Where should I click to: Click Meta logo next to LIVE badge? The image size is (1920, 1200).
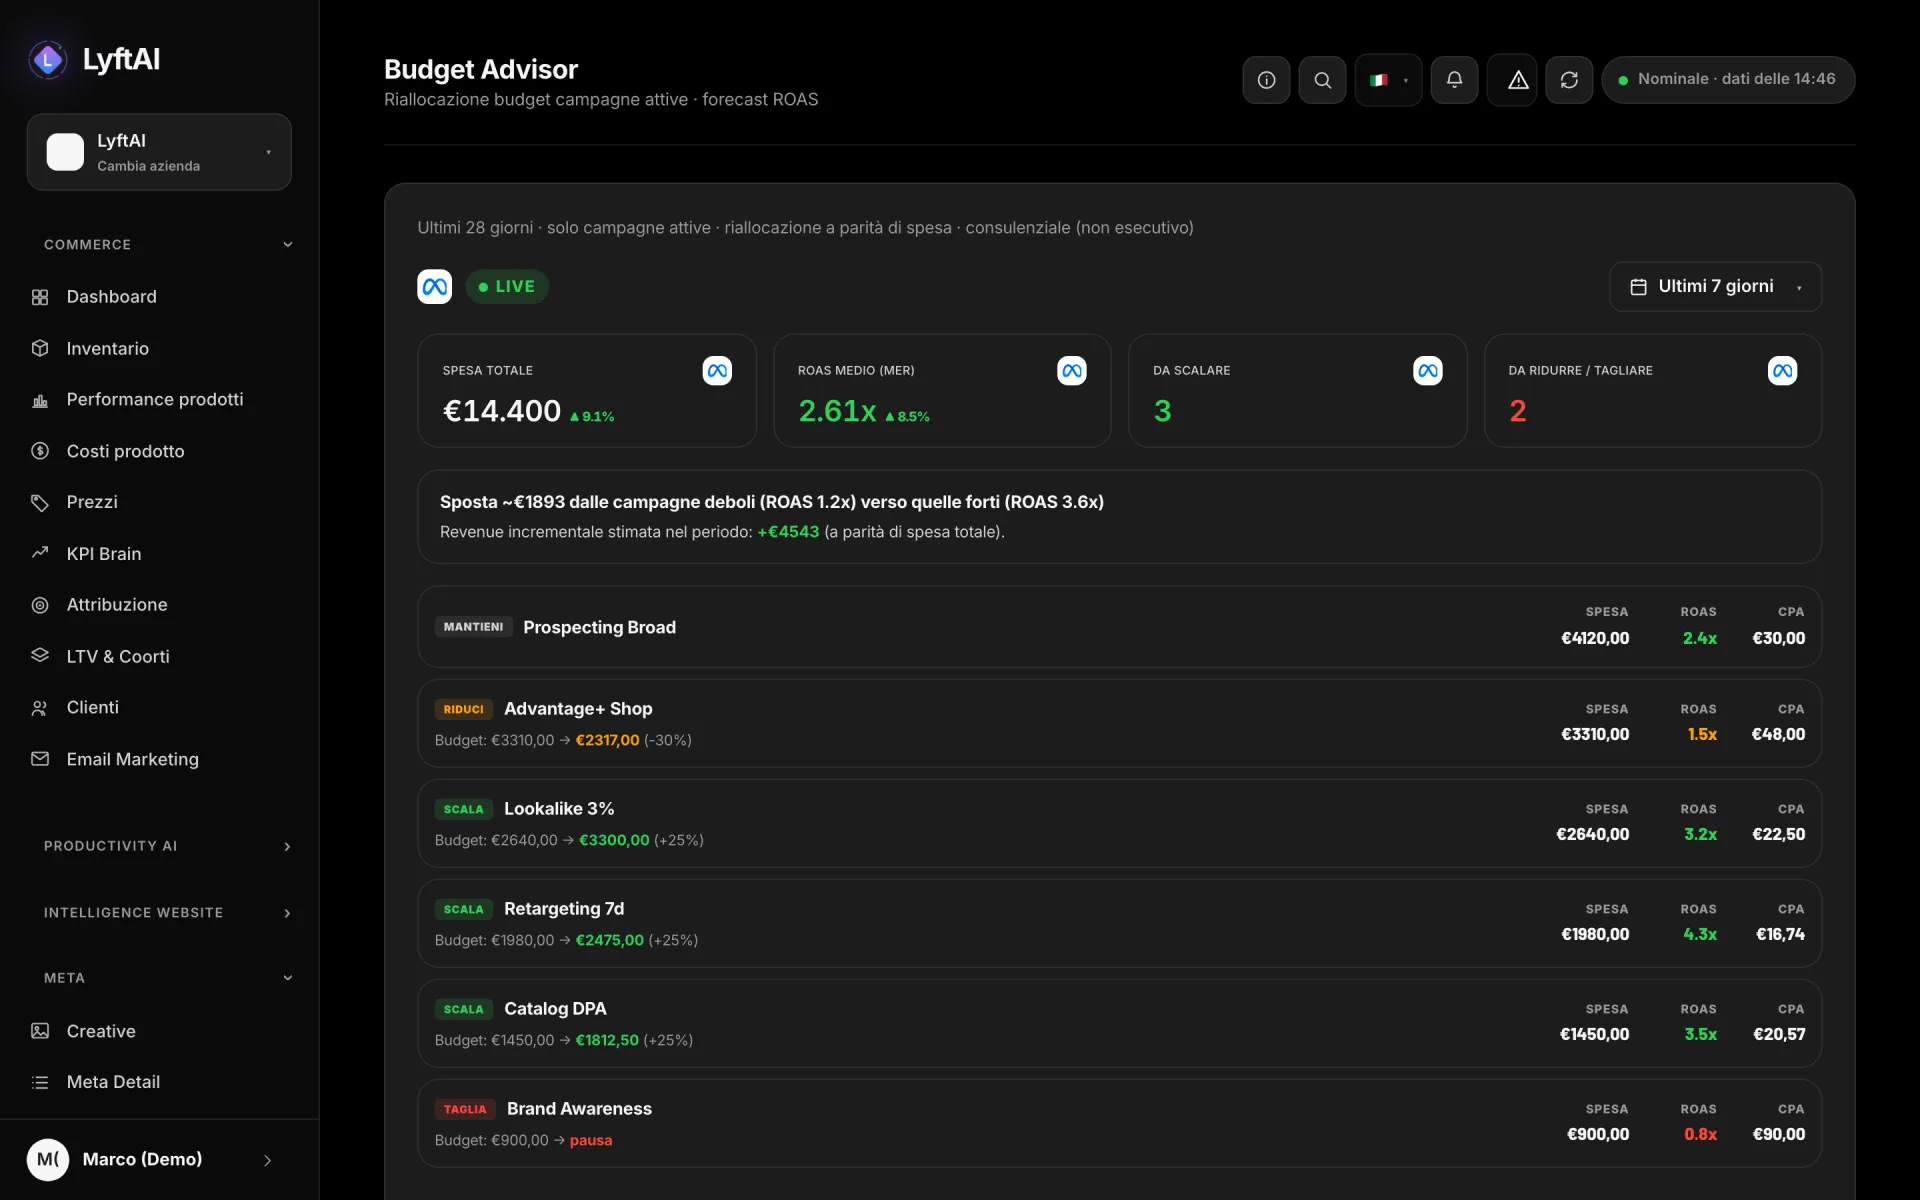(434, 287)
